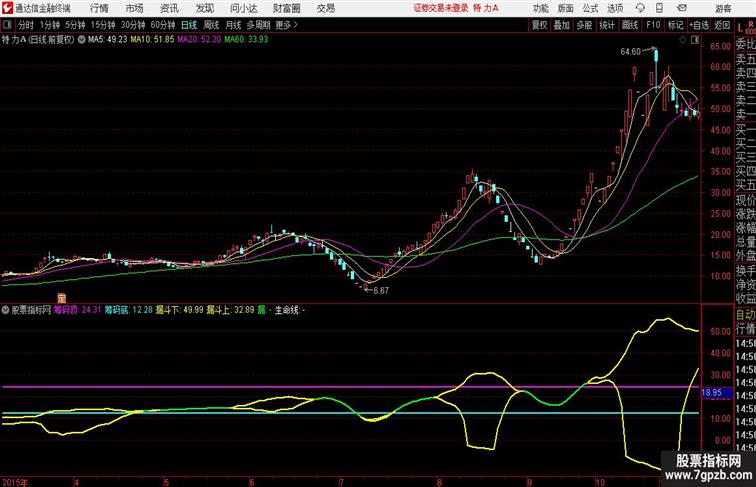
Task: Click the 生命线 indicator label
Action: [x=290, y=310]
